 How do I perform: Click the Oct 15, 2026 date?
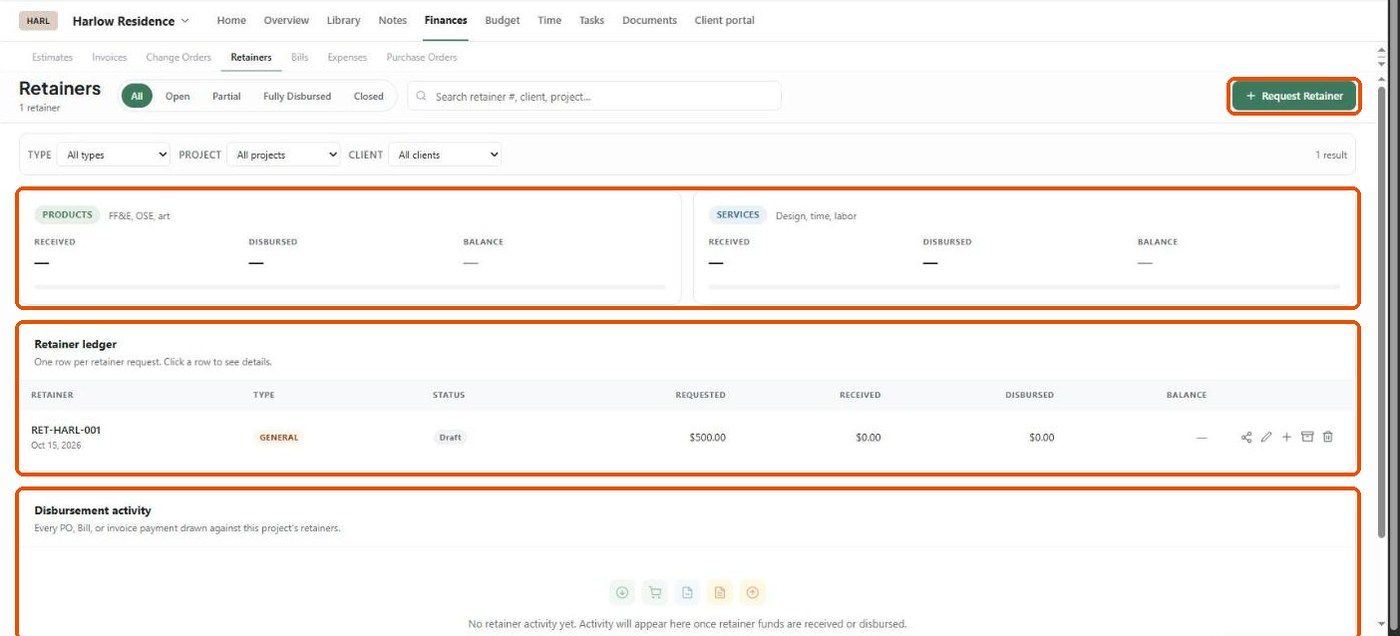pos(56,446)
